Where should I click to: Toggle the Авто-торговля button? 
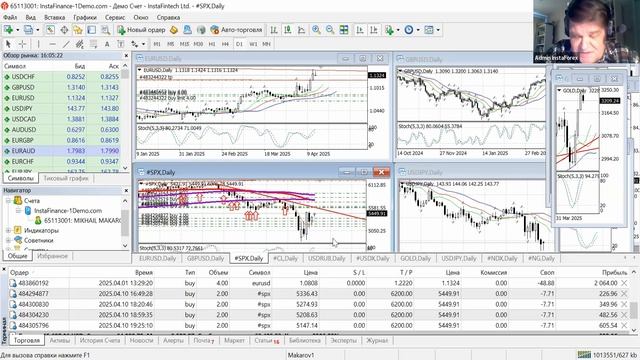coord(236,30)
